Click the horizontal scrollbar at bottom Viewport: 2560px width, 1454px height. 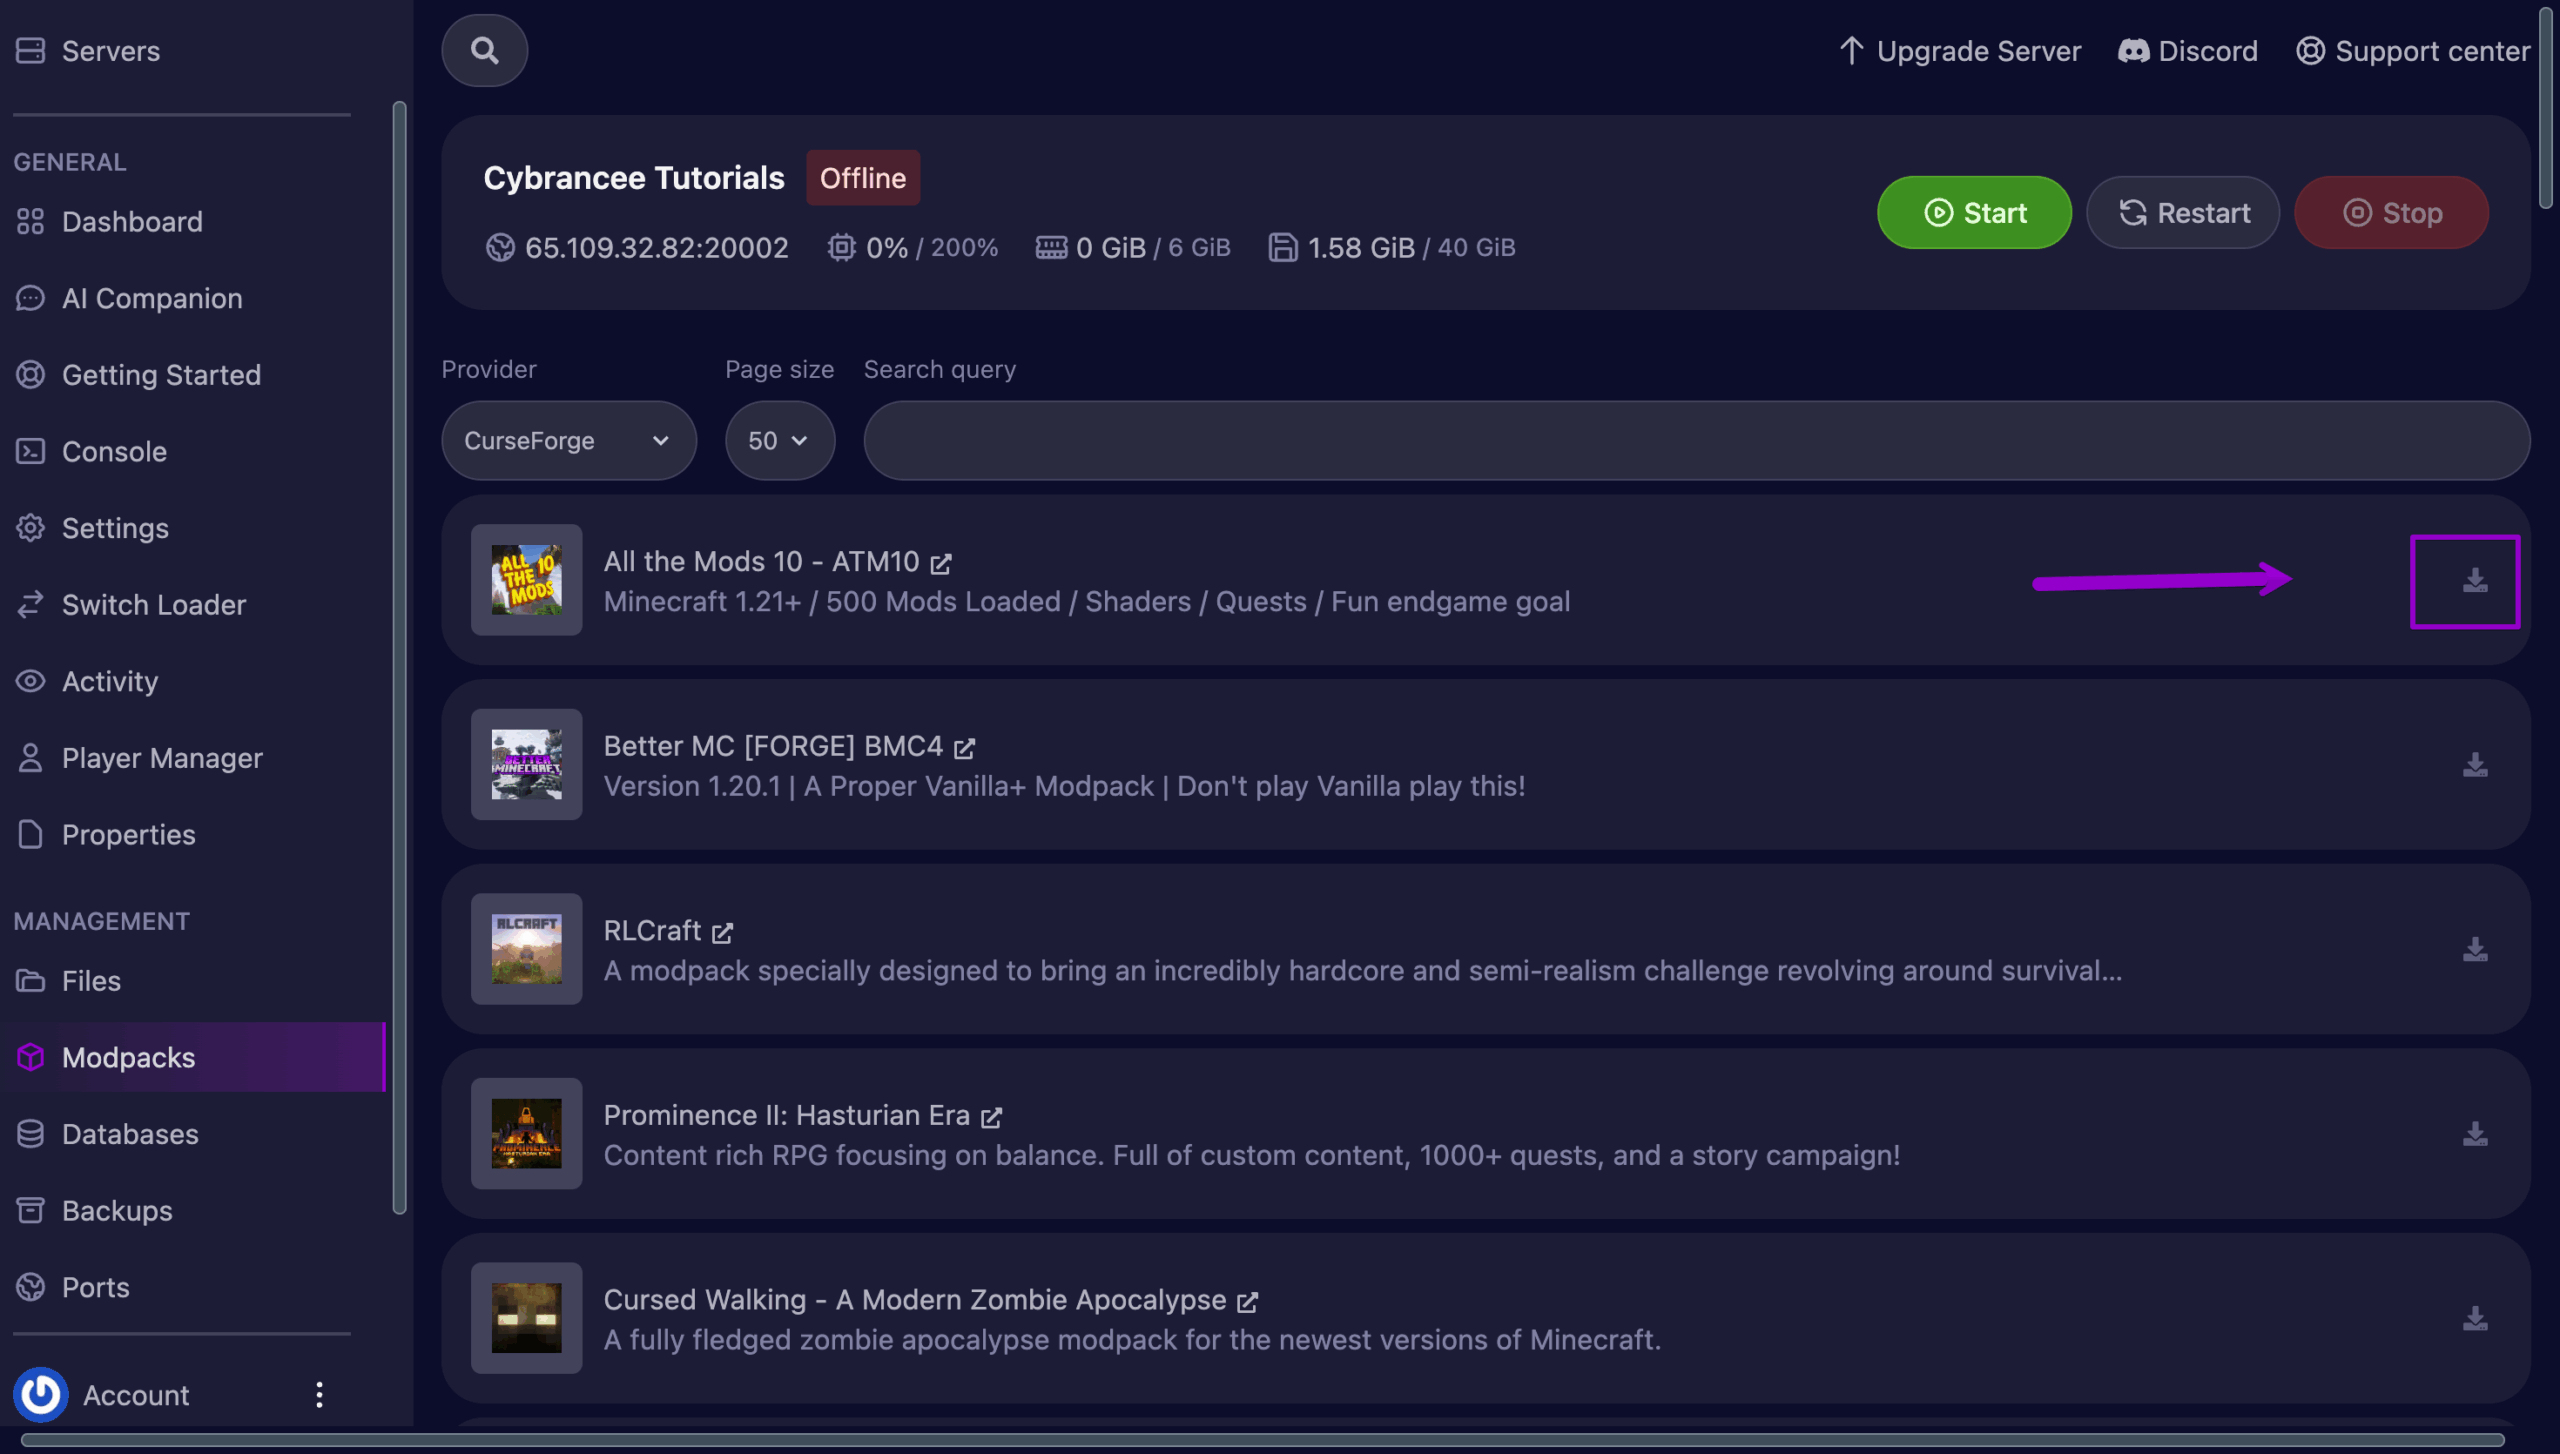click(x=1260, y=1440)
